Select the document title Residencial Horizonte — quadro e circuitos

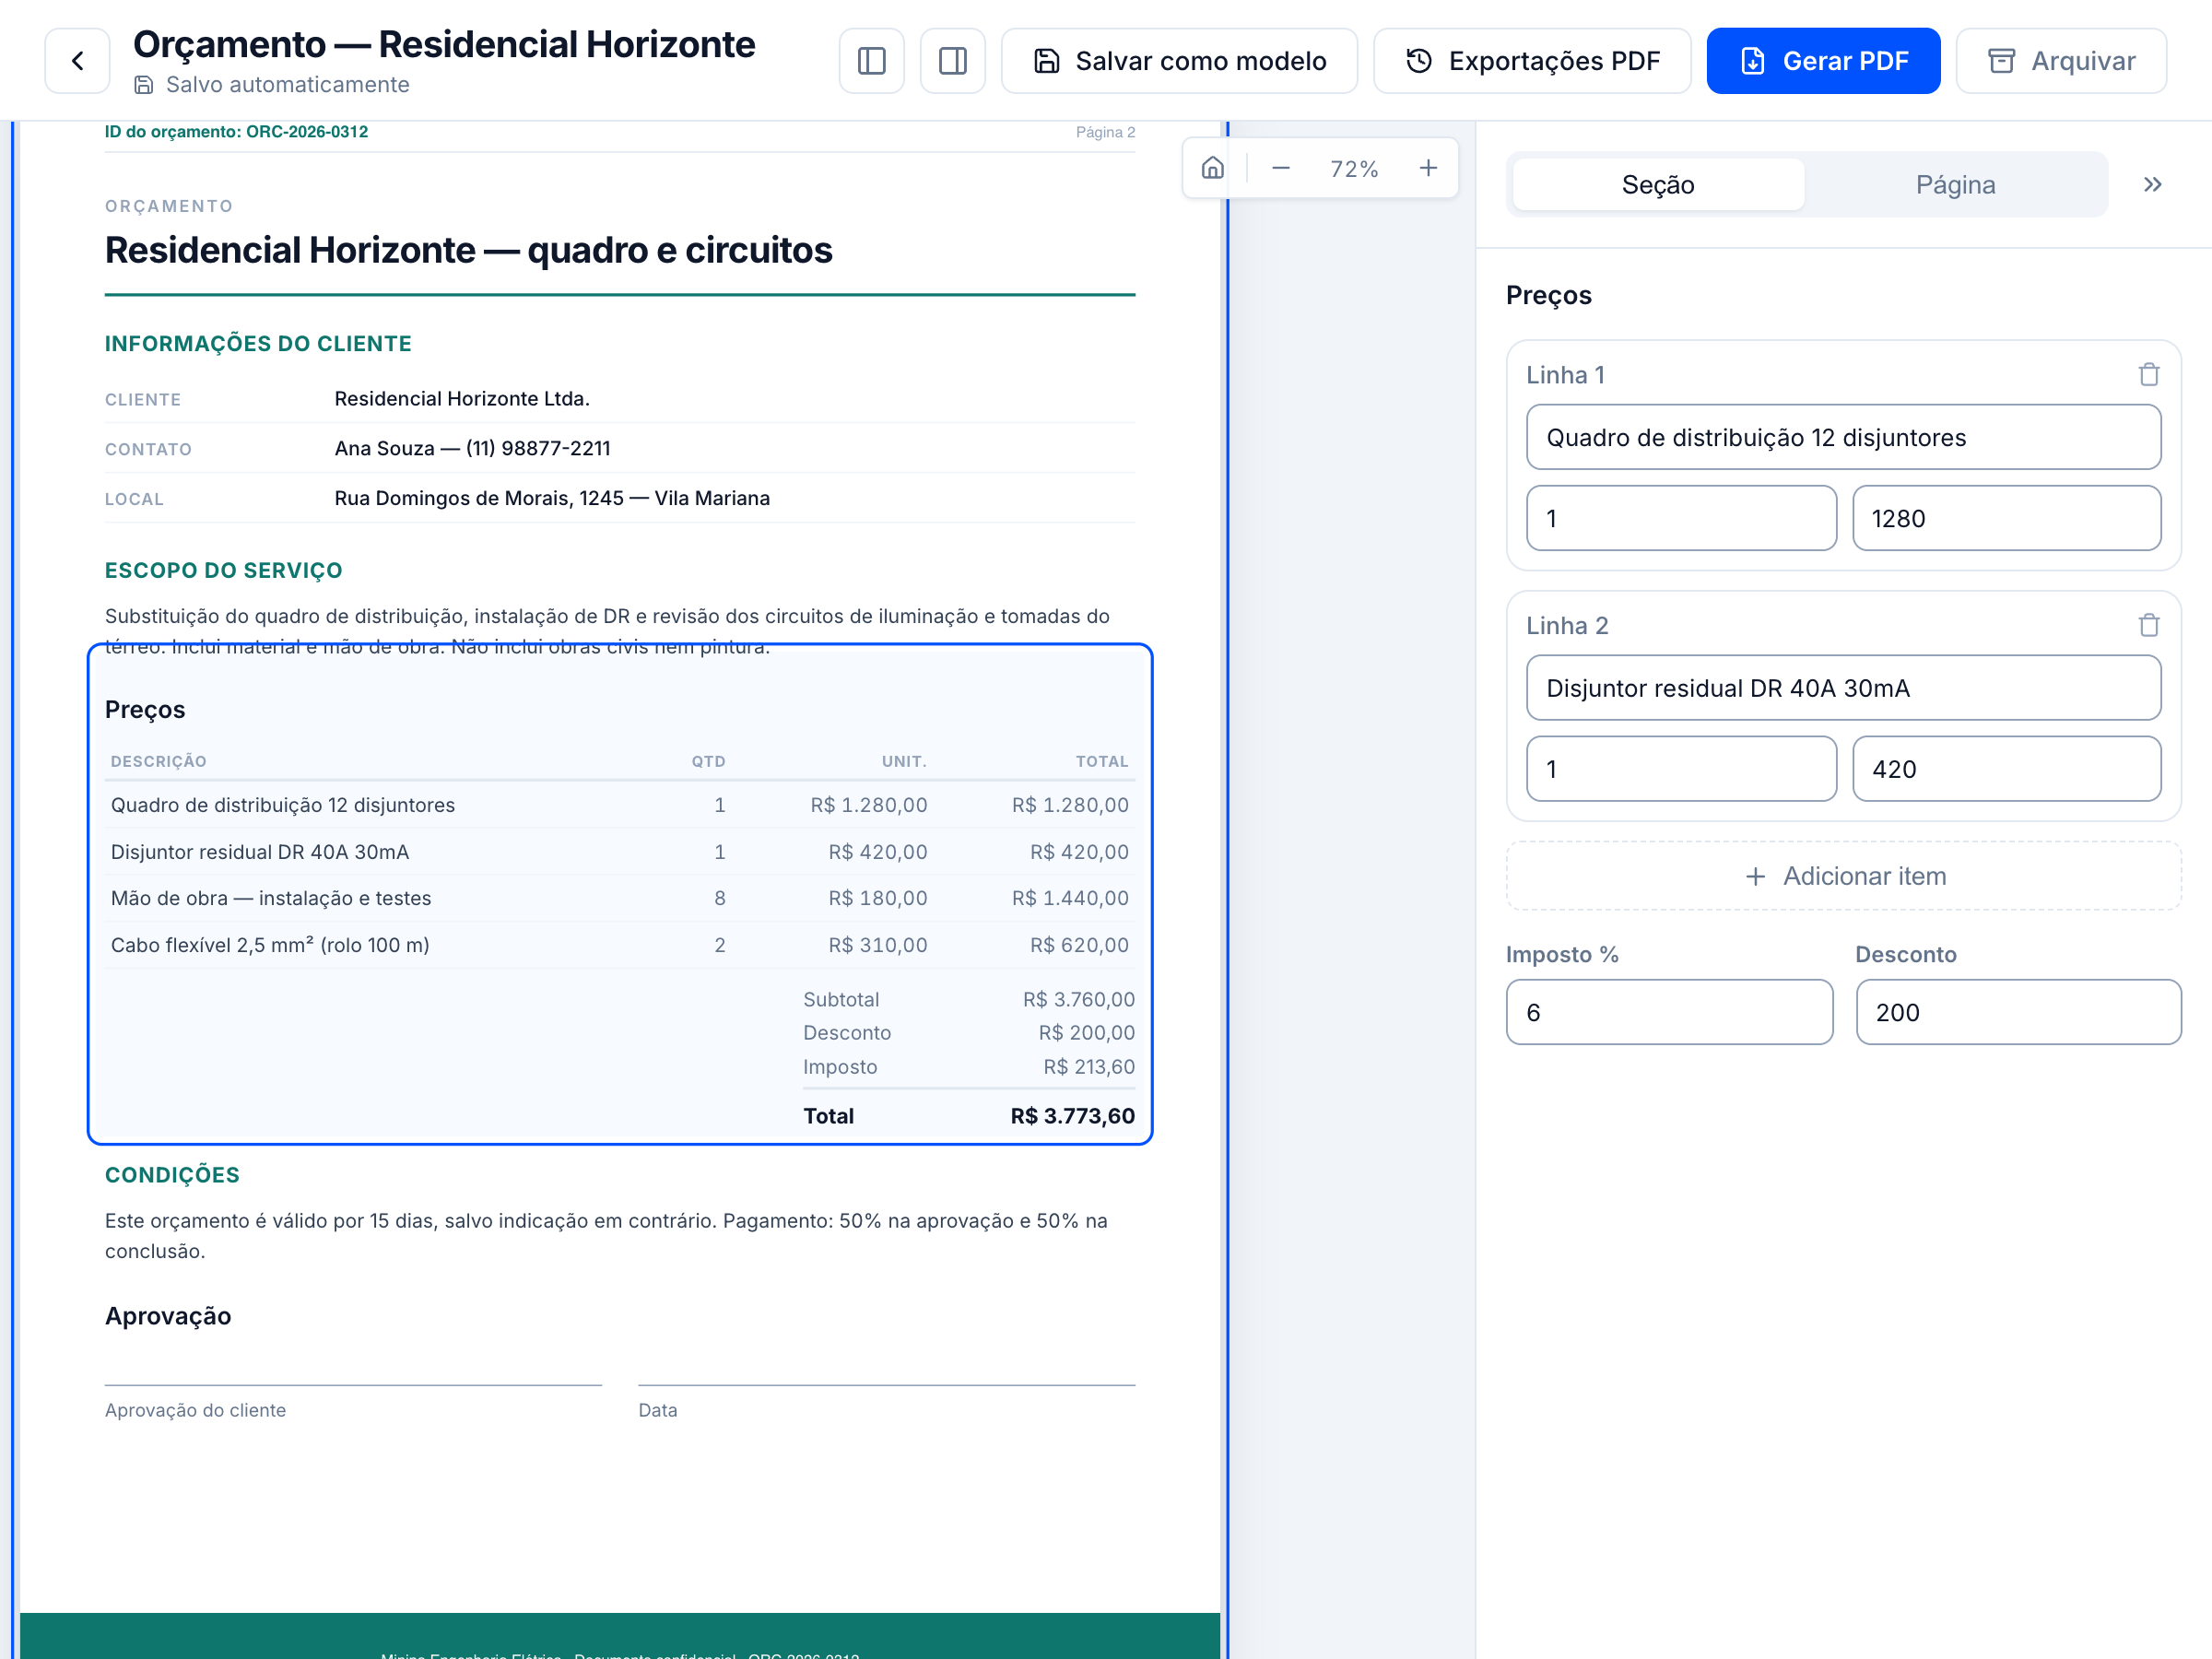[468, 250]
